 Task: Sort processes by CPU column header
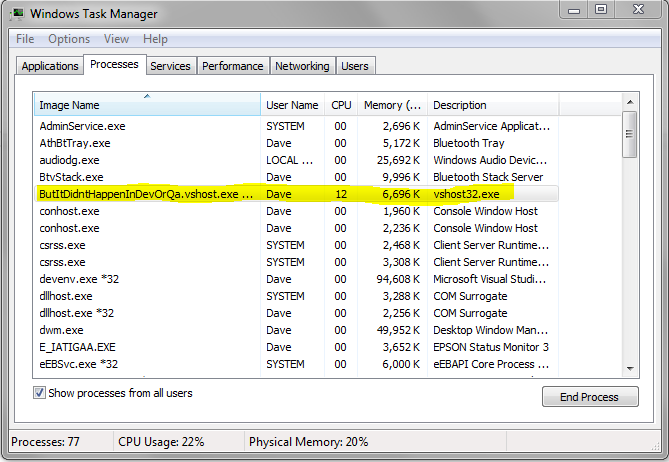click(341, 105)
